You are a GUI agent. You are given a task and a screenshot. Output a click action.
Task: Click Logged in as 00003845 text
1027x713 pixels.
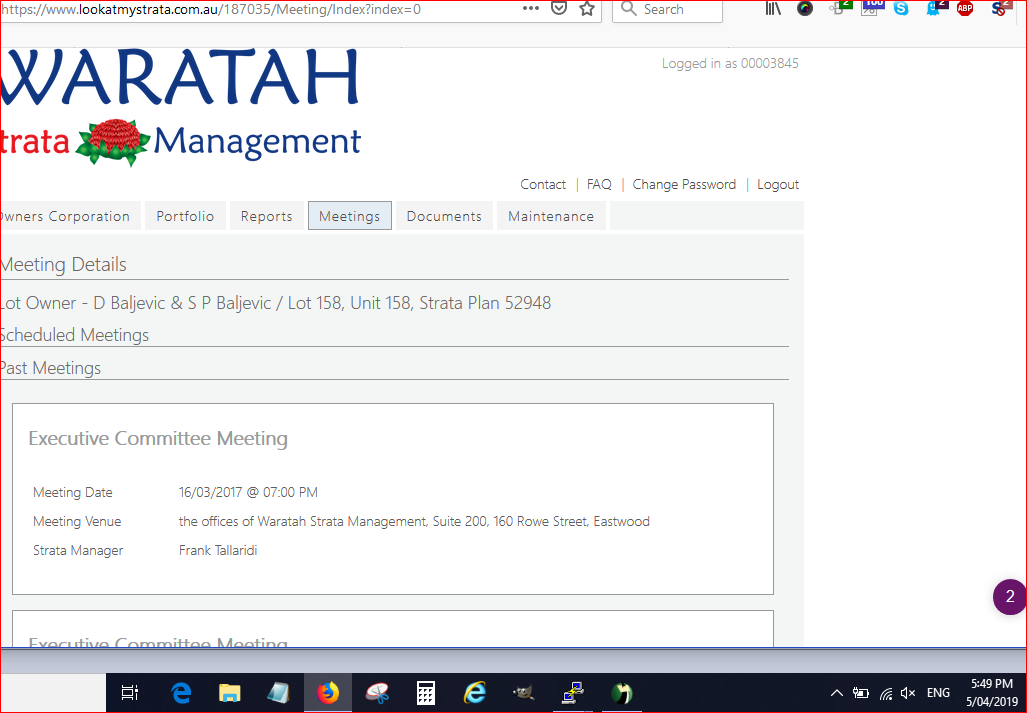(x=730, y=64)
